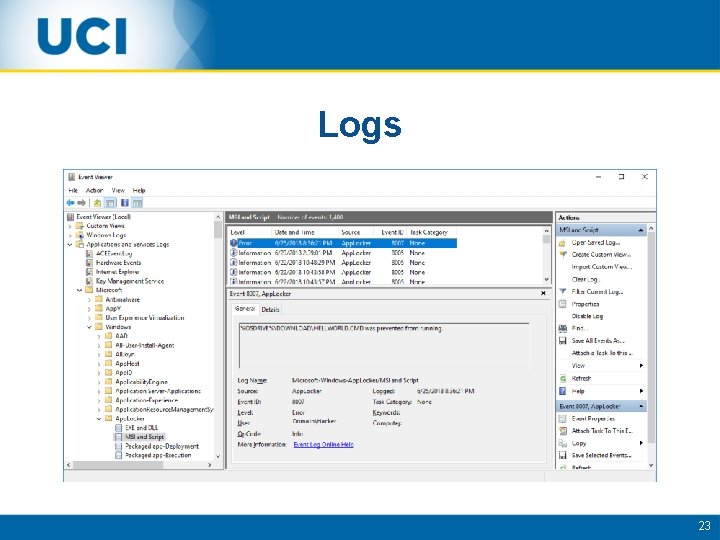Image resolution: width=720 pixels, height=540 pixels.
Task: Click Attach Task To This Event icon
Action: click(x=562, y=431)
